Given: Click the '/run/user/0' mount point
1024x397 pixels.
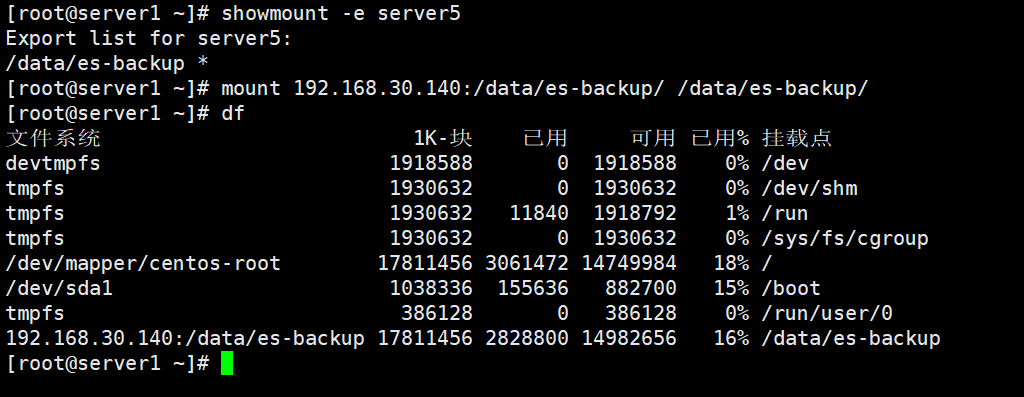Looking at the screenshot, I should pyautogui.click(x=827, y=314).
